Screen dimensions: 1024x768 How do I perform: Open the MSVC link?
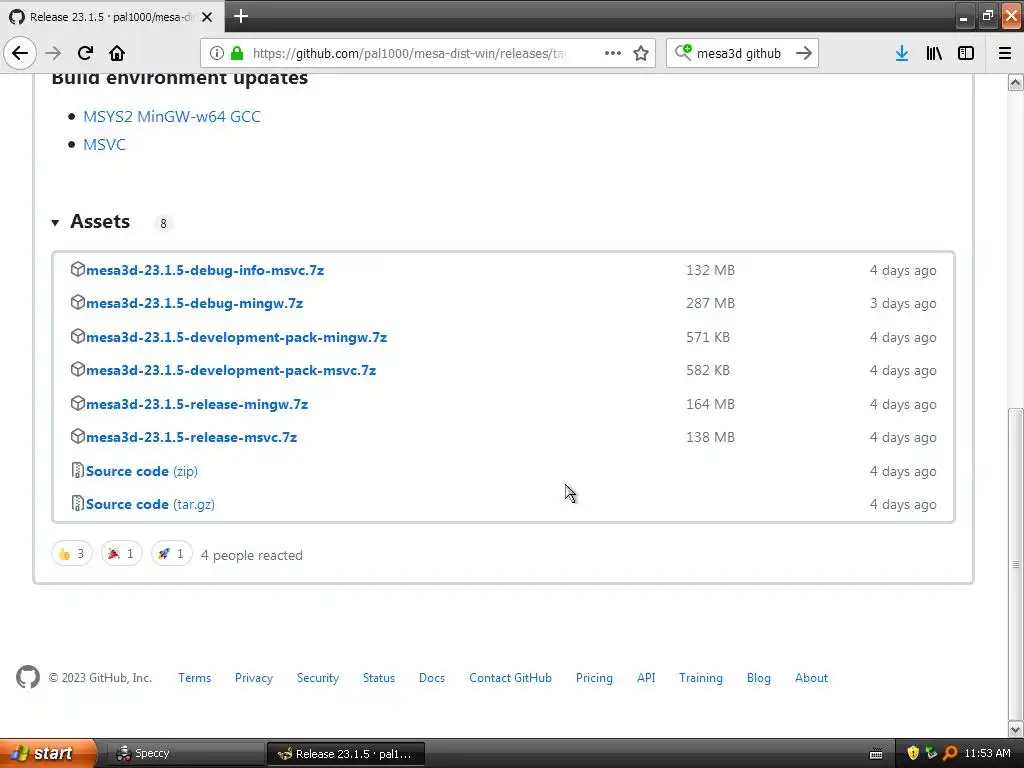104,144
